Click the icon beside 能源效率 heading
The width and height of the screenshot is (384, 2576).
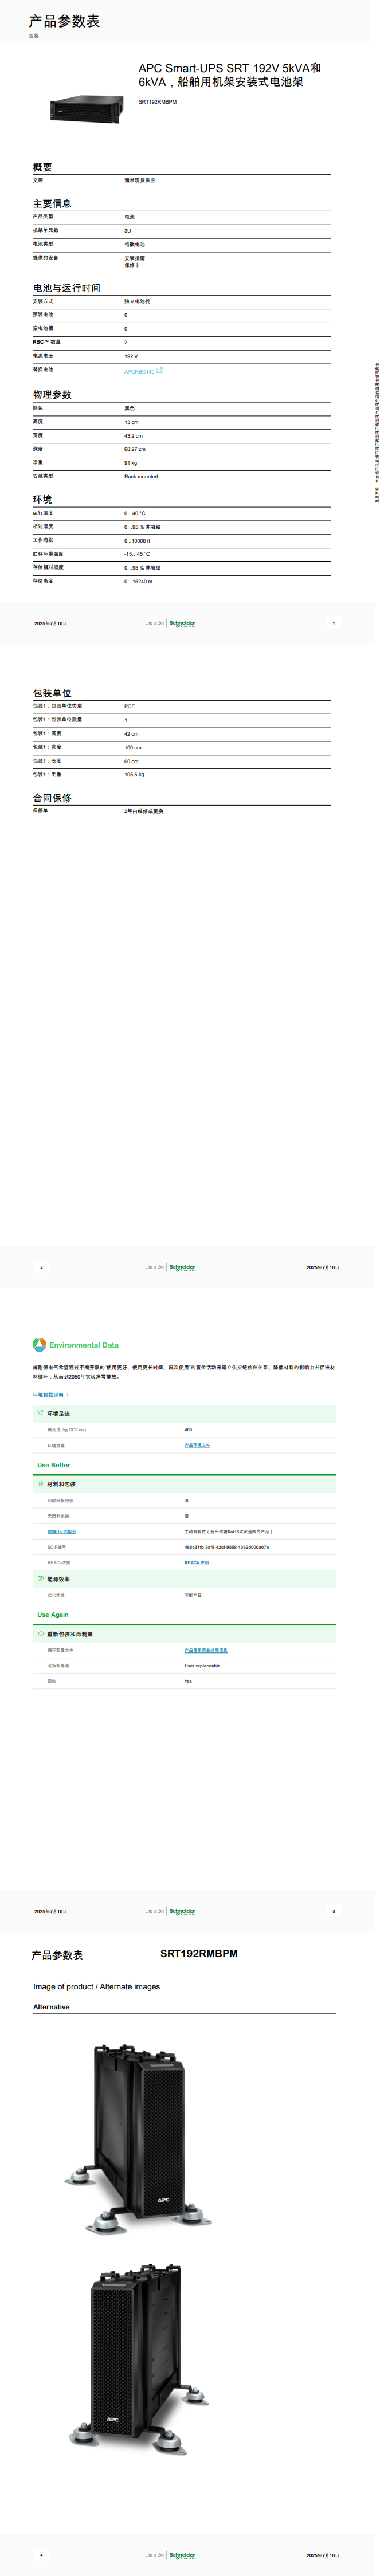41,1579
